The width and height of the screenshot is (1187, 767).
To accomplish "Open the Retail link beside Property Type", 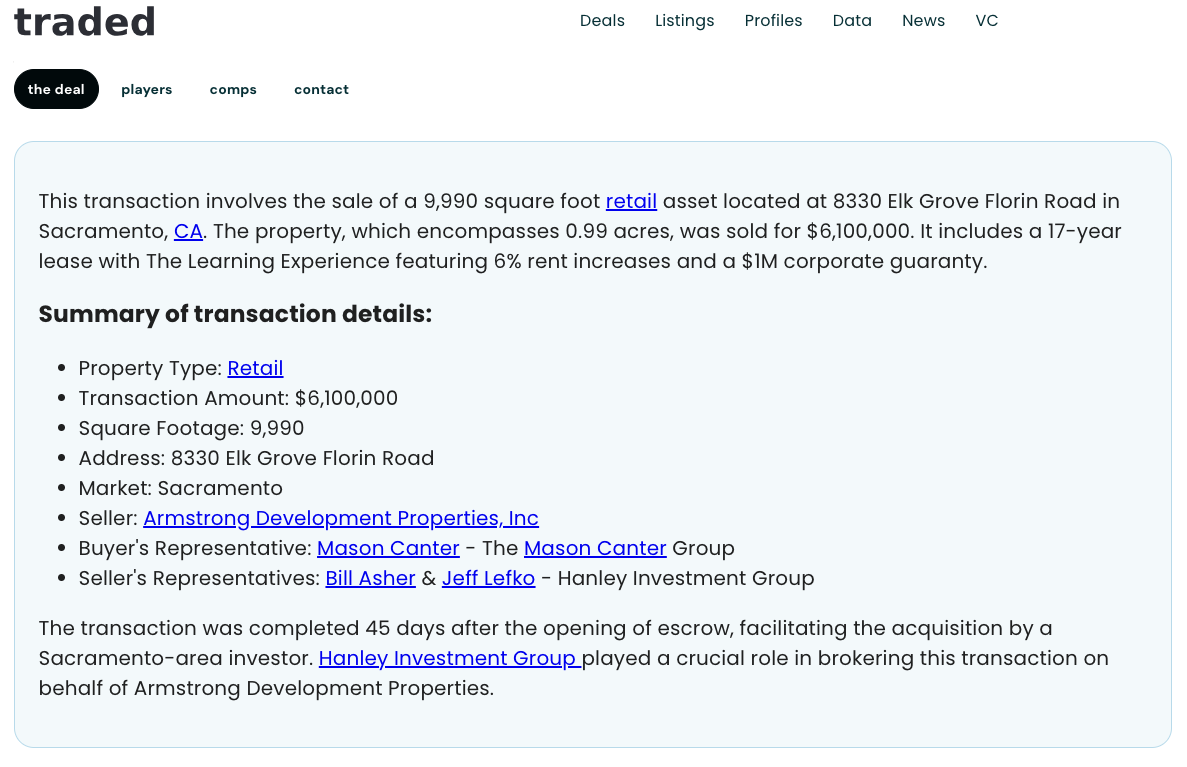I will 255,368.
